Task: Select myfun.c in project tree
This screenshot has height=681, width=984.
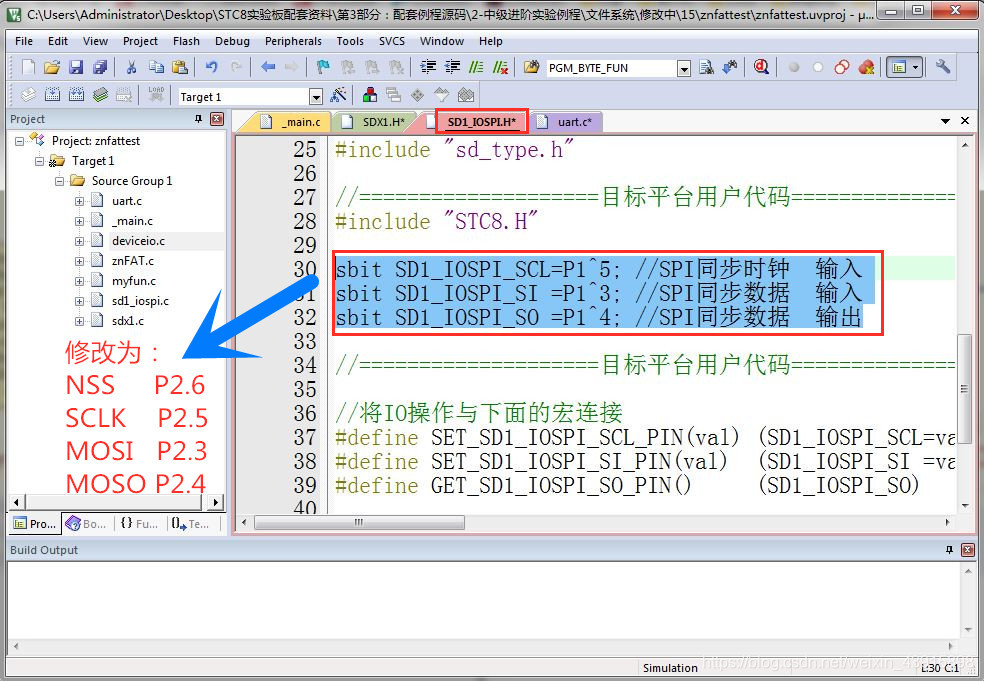Action: [x=134, y=281]
